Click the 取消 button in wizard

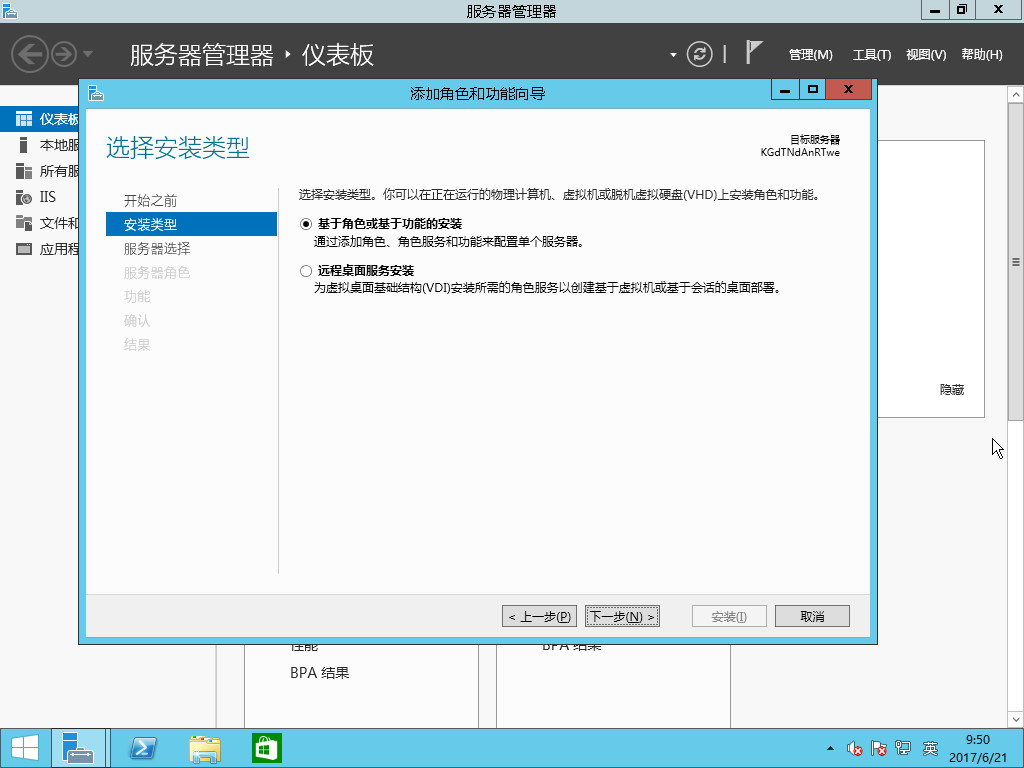812,617
